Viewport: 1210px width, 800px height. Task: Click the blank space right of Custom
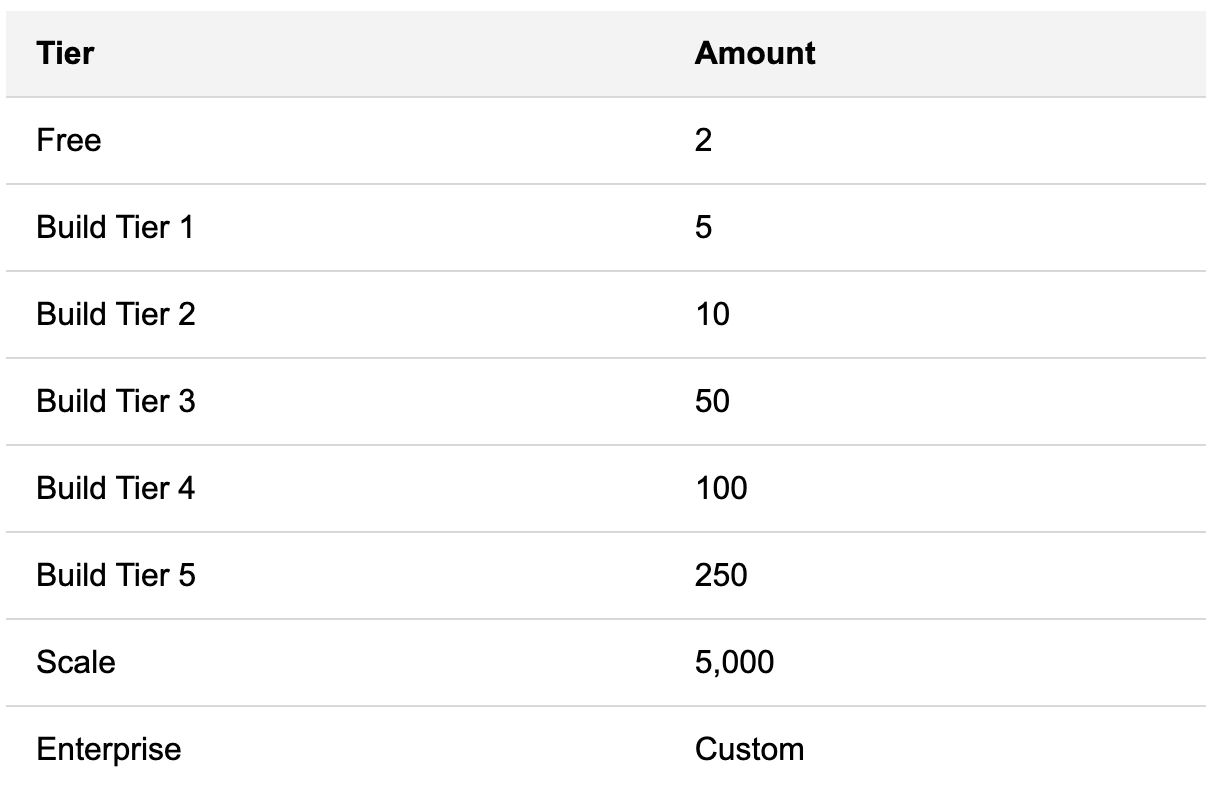(1000, 749)
